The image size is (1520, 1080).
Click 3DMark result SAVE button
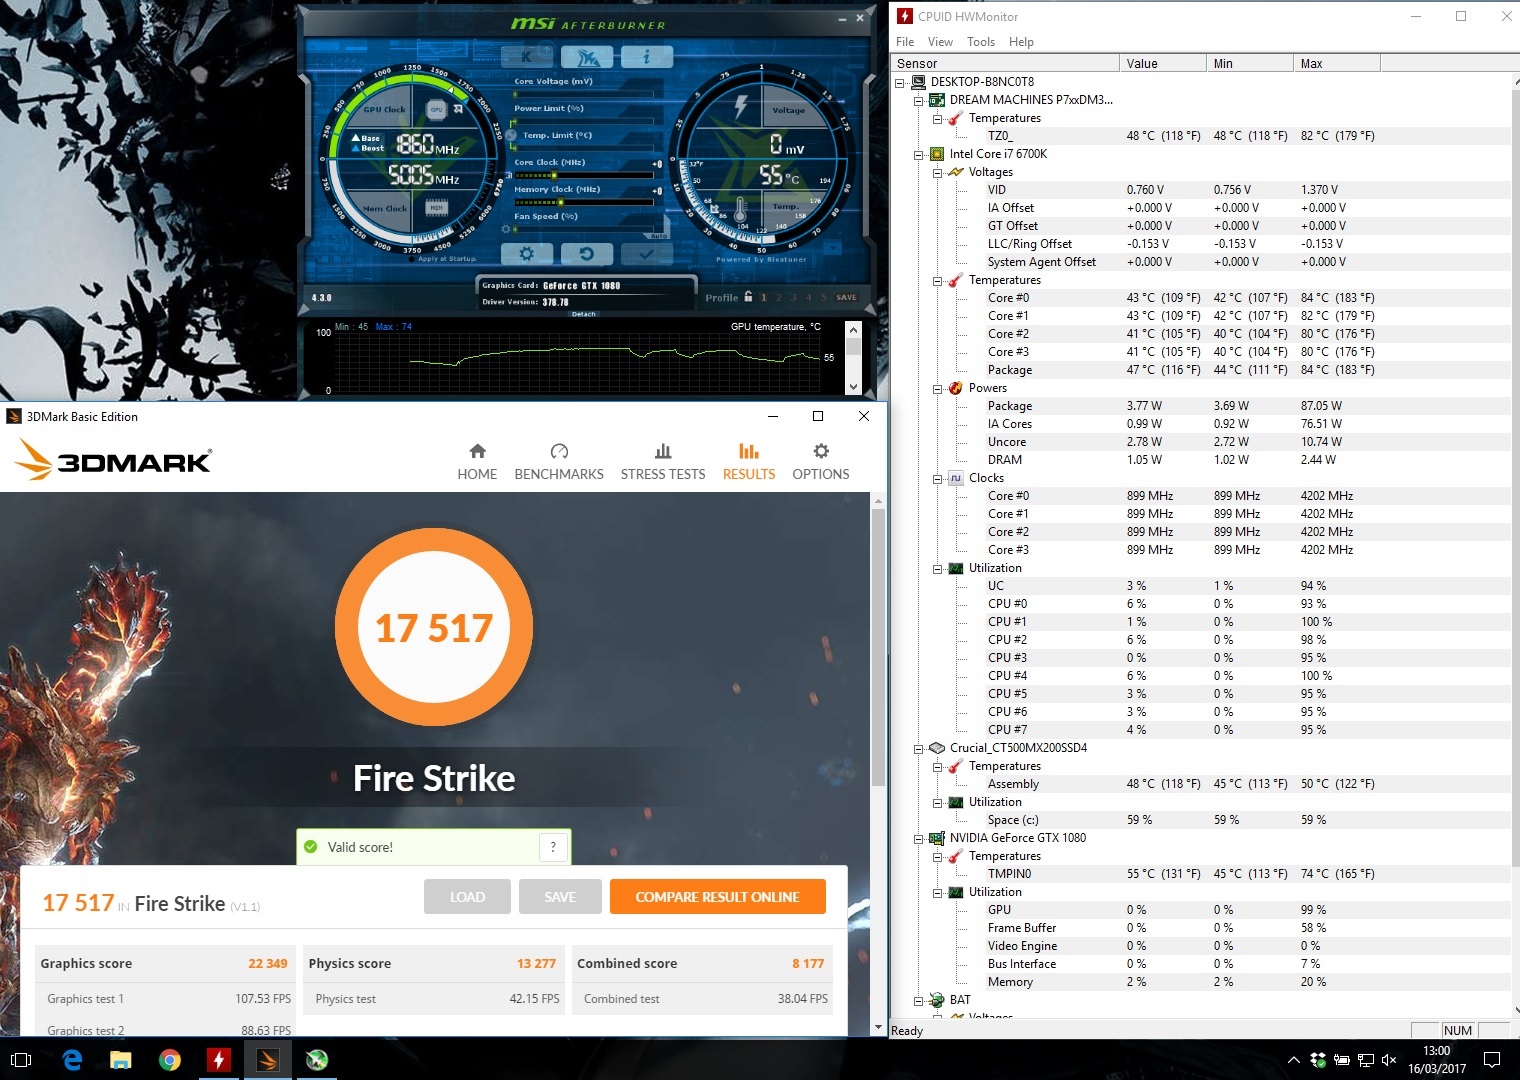pos(560,897)
